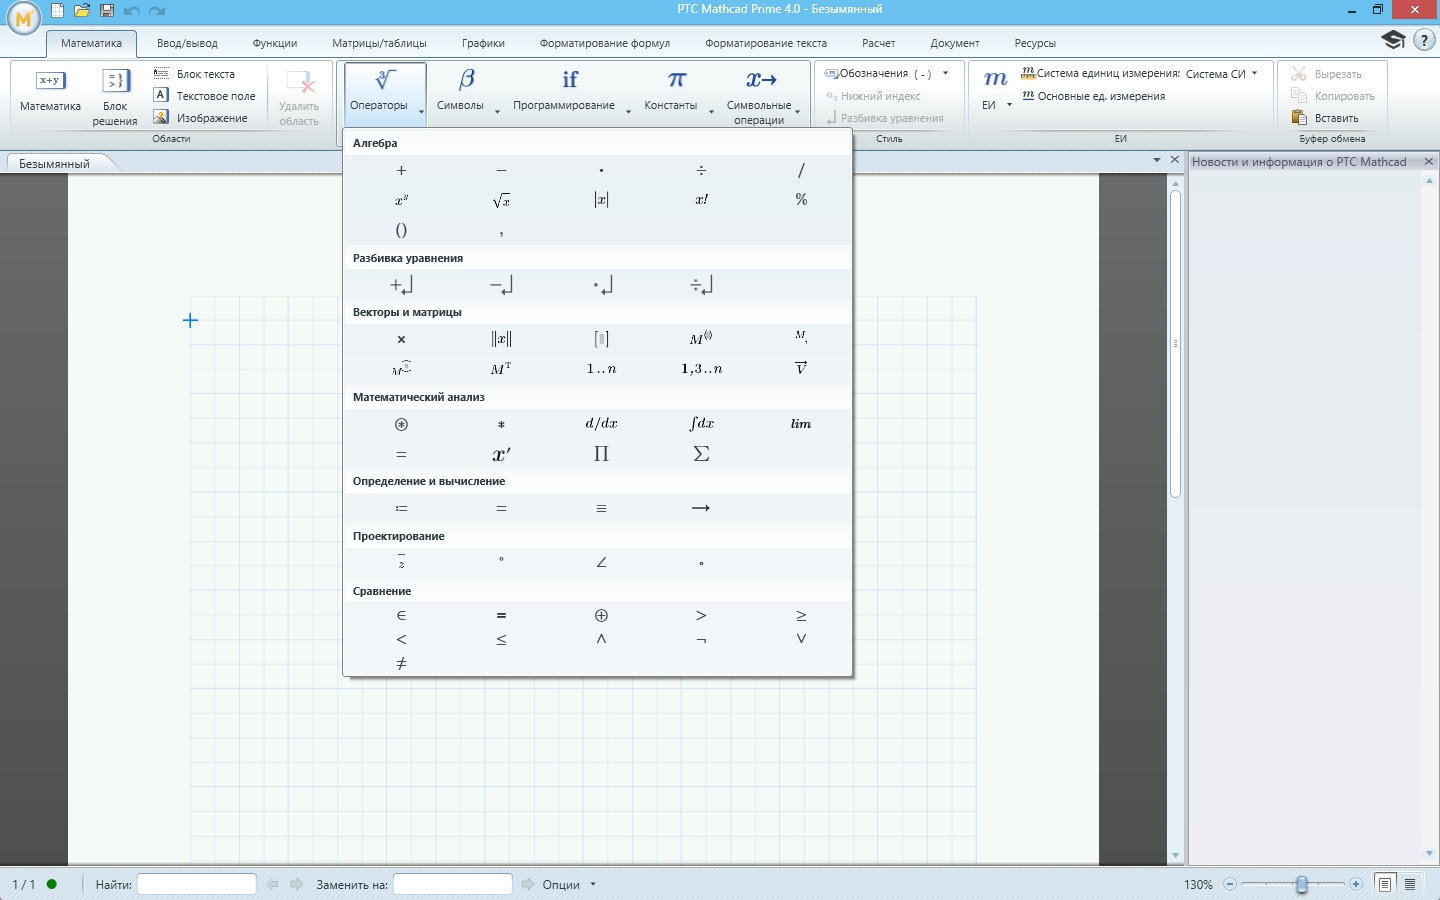The width and height of the screenshot is (1440, 900).
Task: Insert the parentheses operator
Action: [x=401, y=230]
